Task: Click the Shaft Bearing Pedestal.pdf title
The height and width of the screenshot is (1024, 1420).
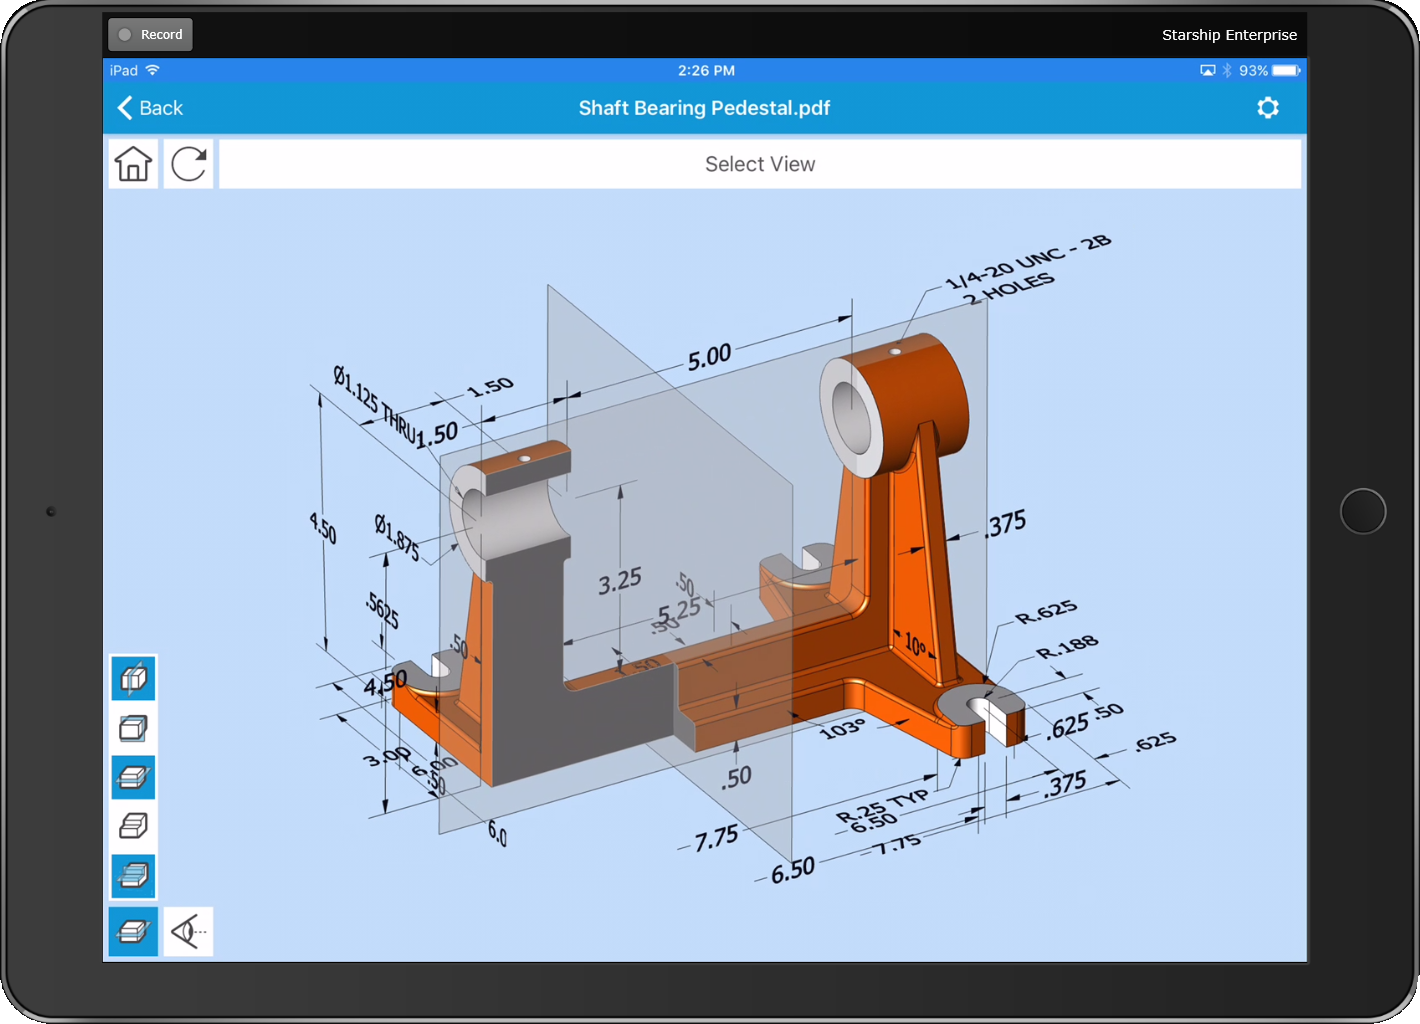Action: click(x=704, y=108)
